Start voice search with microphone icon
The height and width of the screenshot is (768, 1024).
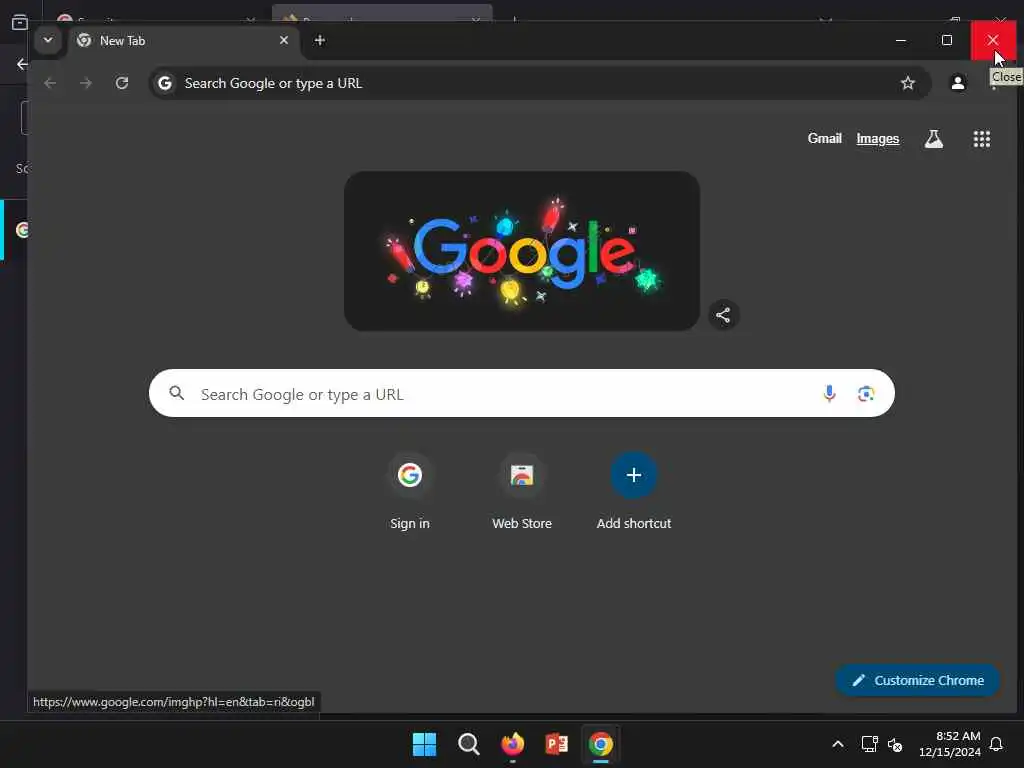tap(829, 393)
